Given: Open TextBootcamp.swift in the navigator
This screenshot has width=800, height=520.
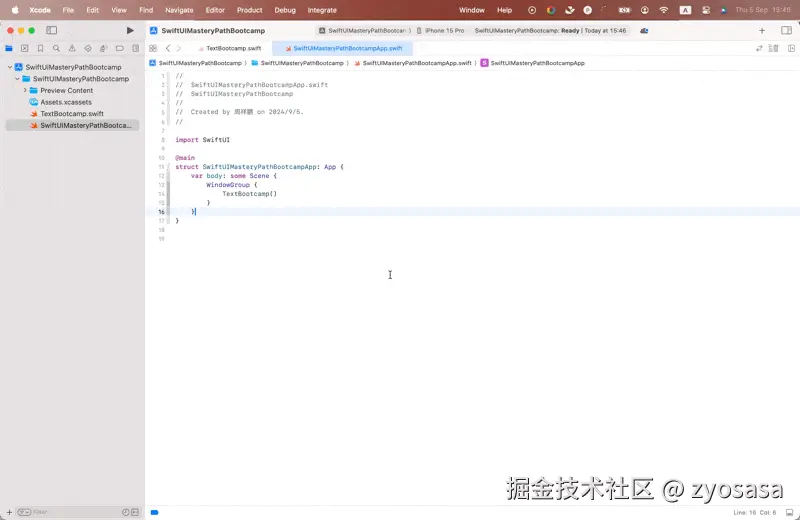Looking at the screenshot, I should pyautogui.click(x=71, y=114).
